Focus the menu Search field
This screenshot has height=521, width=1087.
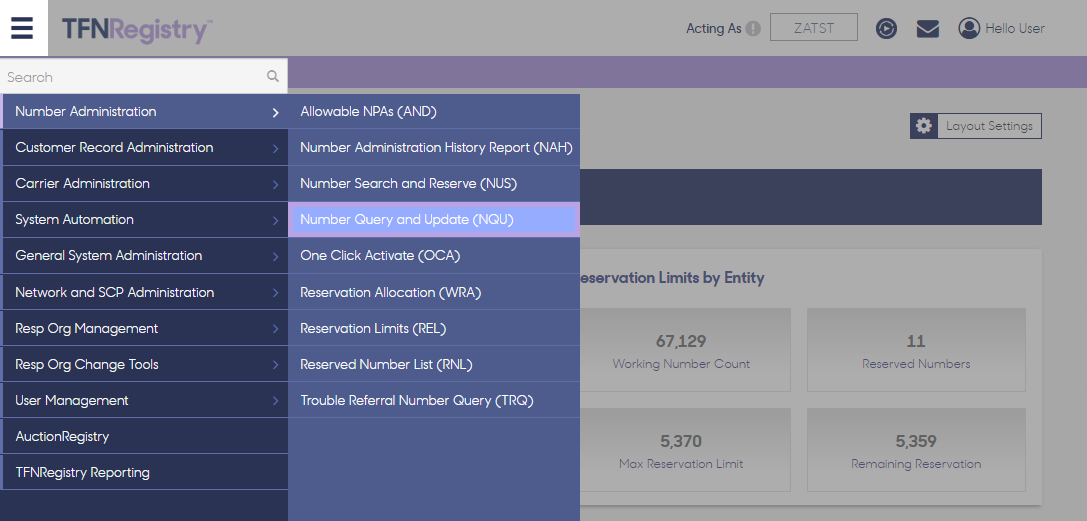pos(144,76)
